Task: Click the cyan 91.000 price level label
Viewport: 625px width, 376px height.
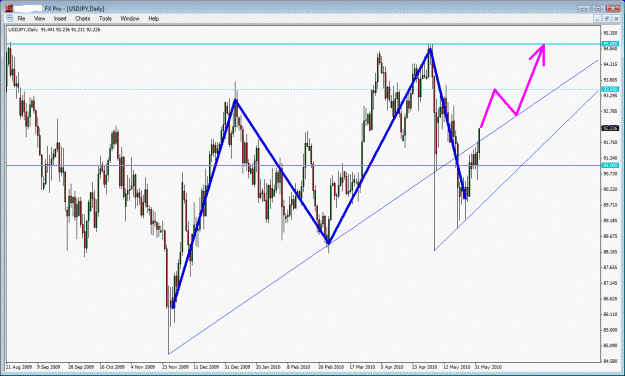Action: pos(610,165)
